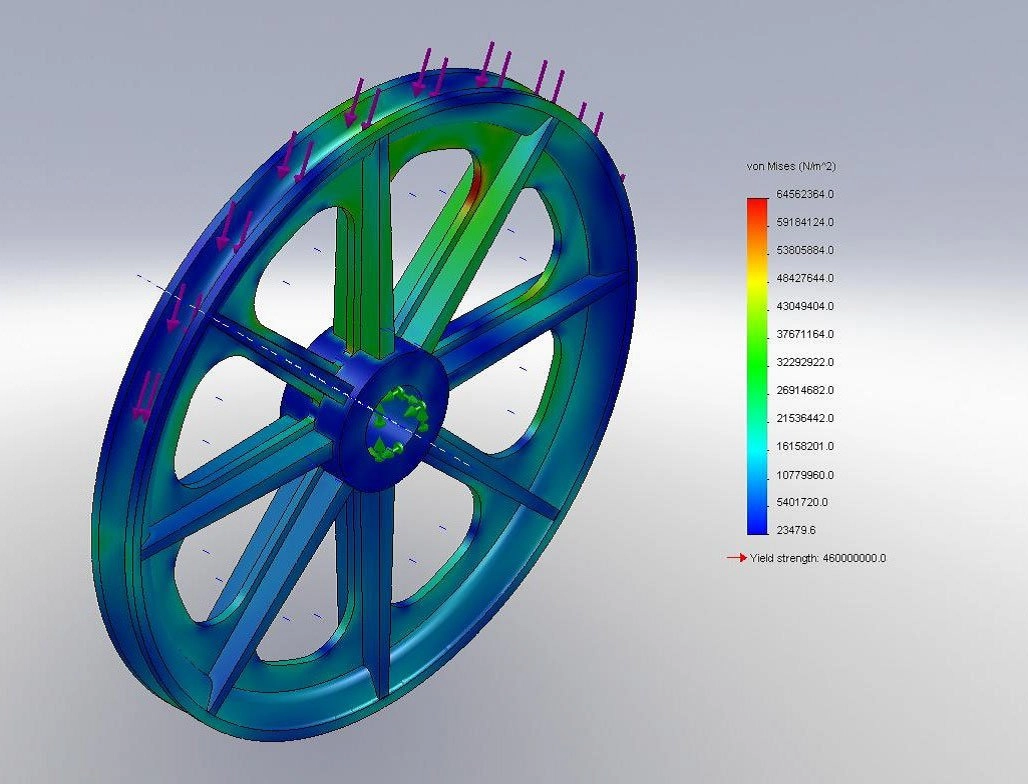The width and height of the screenshot is (1028, 784).
Task: Click the von Mises (N/m^2) legend title
Action: click(791, 167)
